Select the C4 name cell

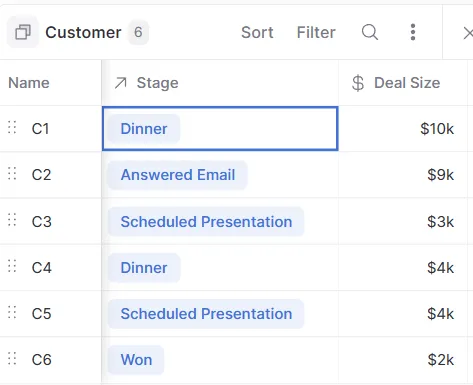coord(51,267)
